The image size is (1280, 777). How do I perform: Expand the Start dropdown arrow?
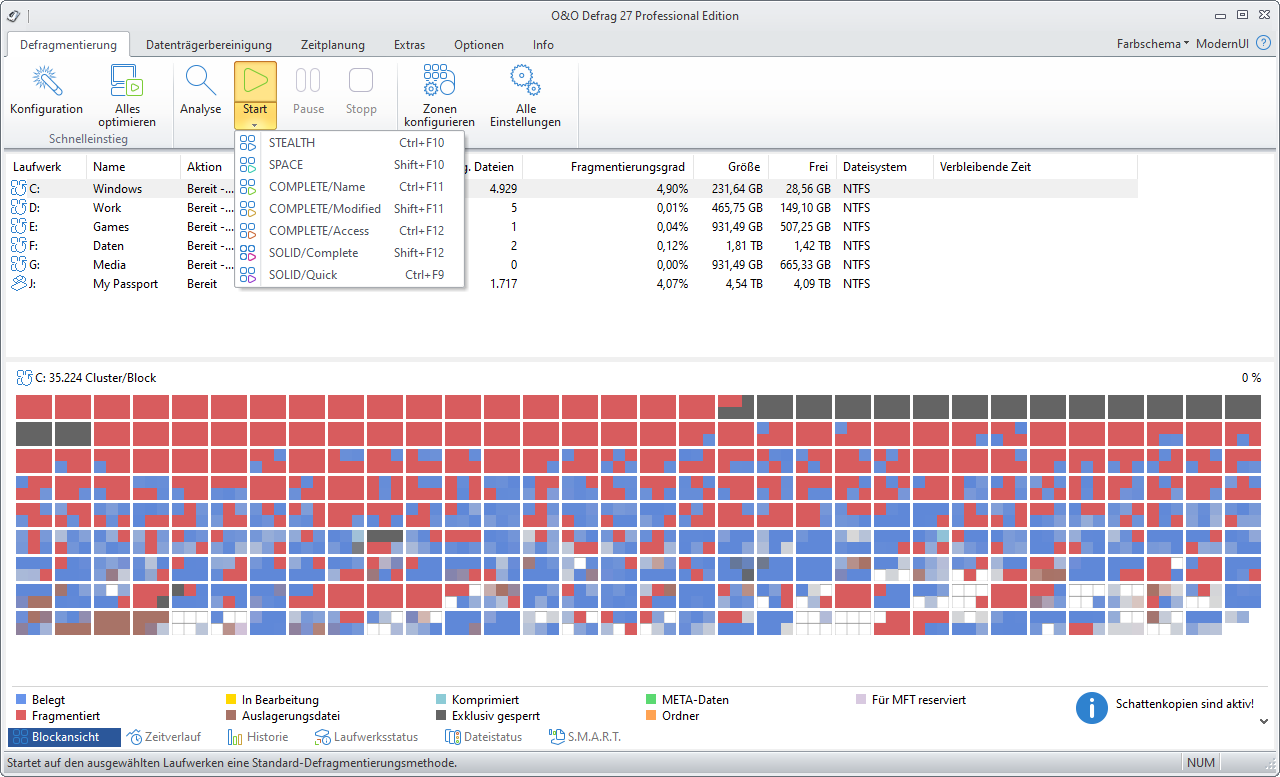tap(255, 124)
